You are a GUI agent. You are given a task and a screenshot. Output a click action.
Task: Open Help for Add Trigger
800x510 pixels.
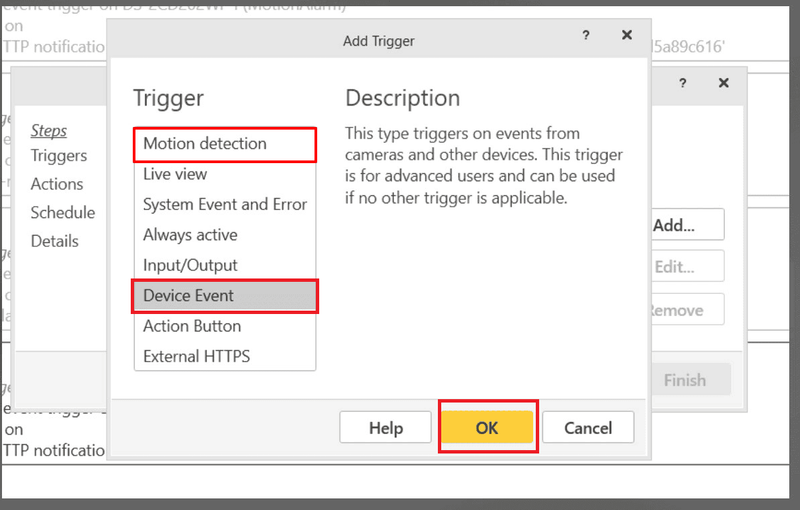click(386, 427)
